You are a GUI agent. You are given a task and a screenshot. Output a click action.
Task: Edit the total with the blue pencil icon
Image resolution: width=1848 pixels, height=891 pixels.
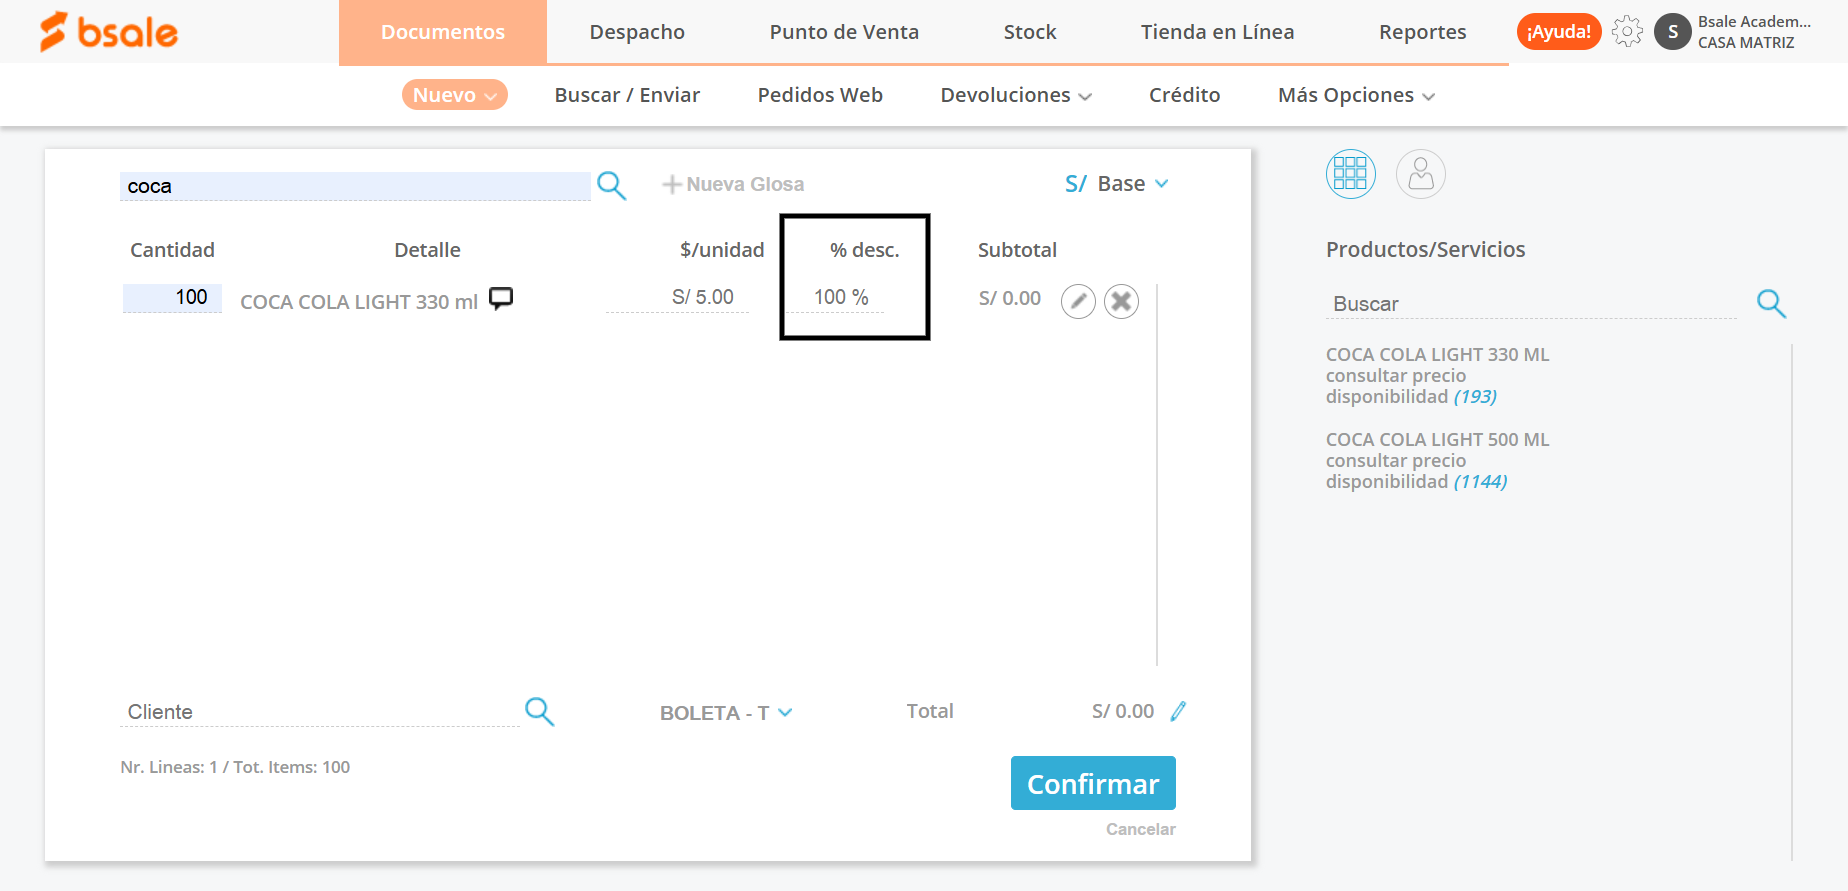tap(1178, 711)
